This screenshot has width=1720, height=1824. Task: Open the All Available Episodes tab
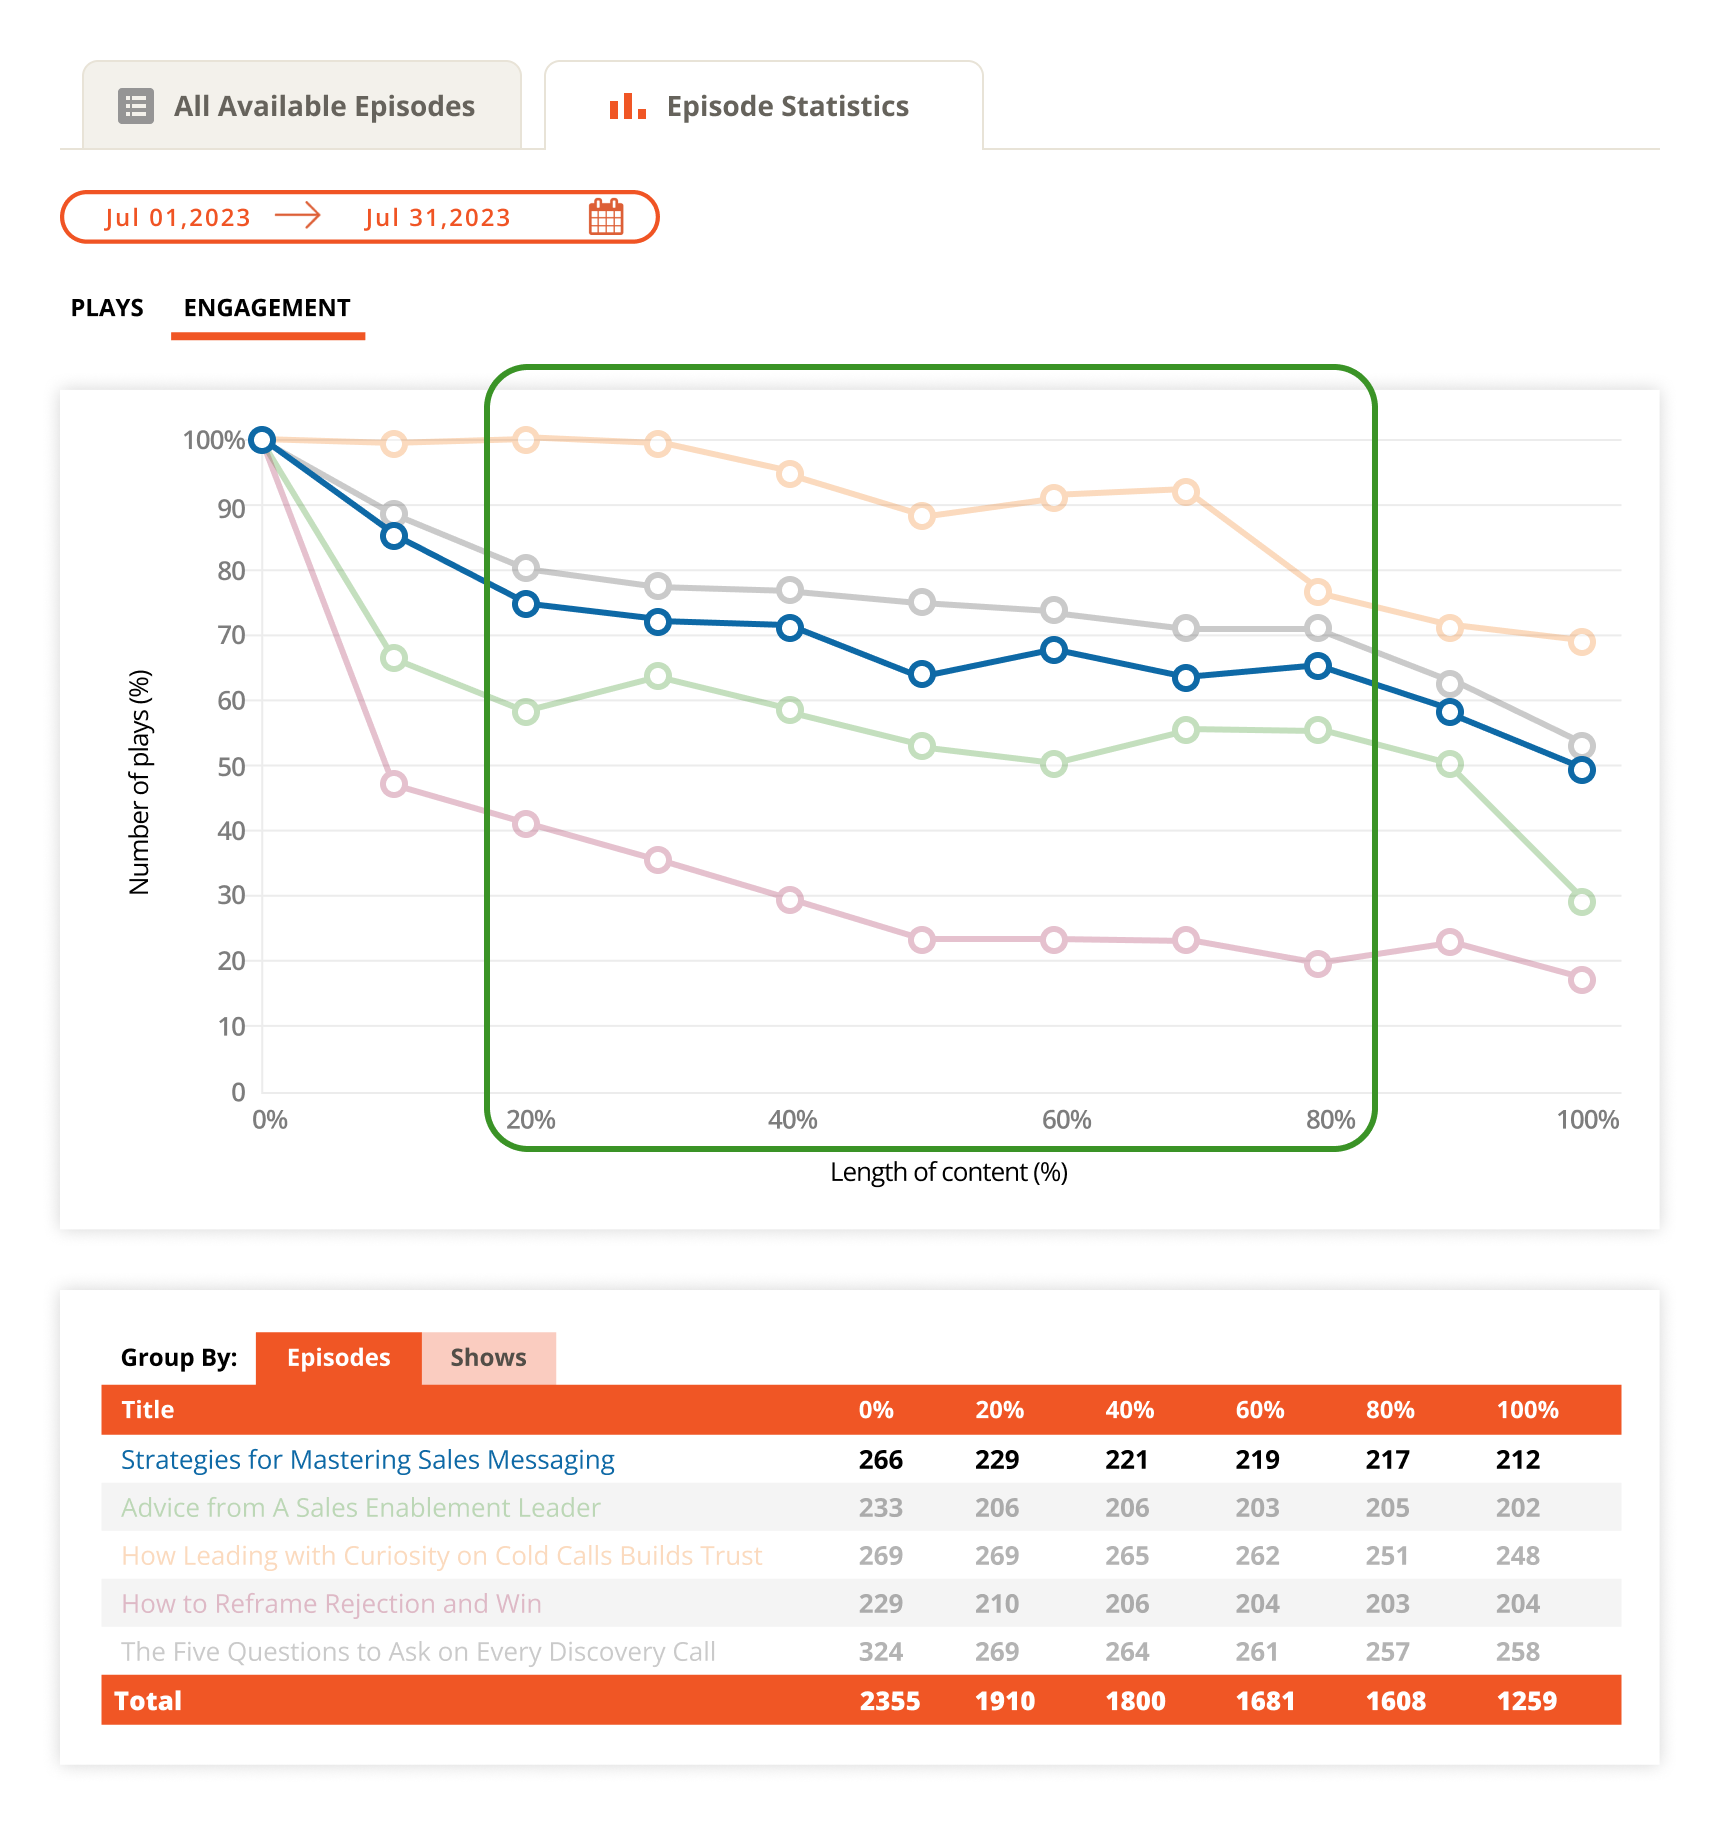[x=302, y=106]
